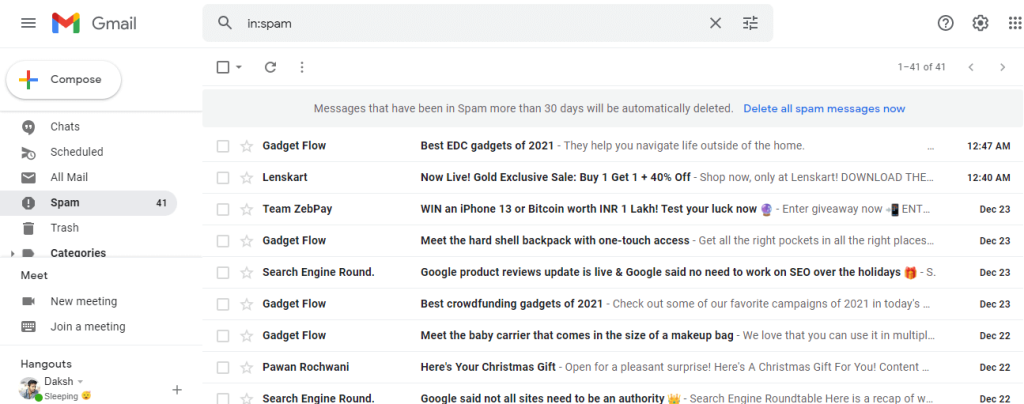Click the Categories label
This screenshot has width=1024, height=404.
[78, 253]
